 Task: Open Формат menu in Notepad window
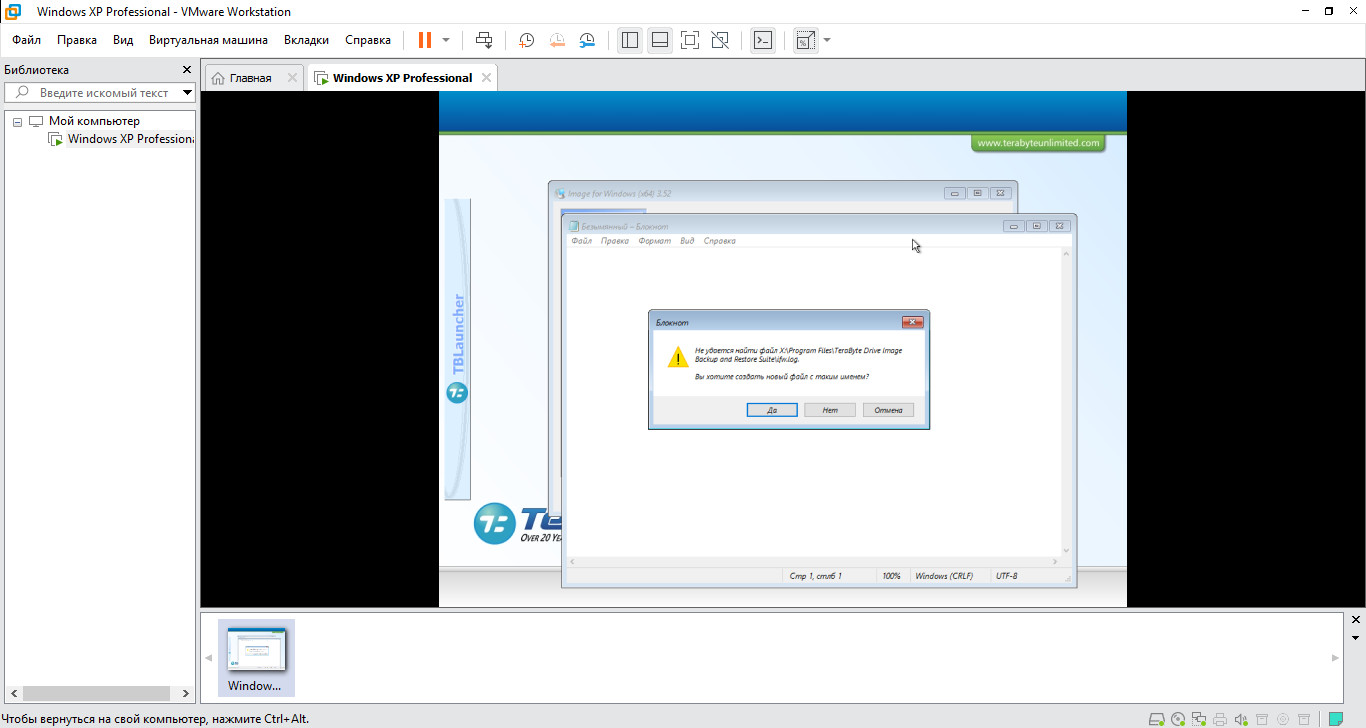655,241
